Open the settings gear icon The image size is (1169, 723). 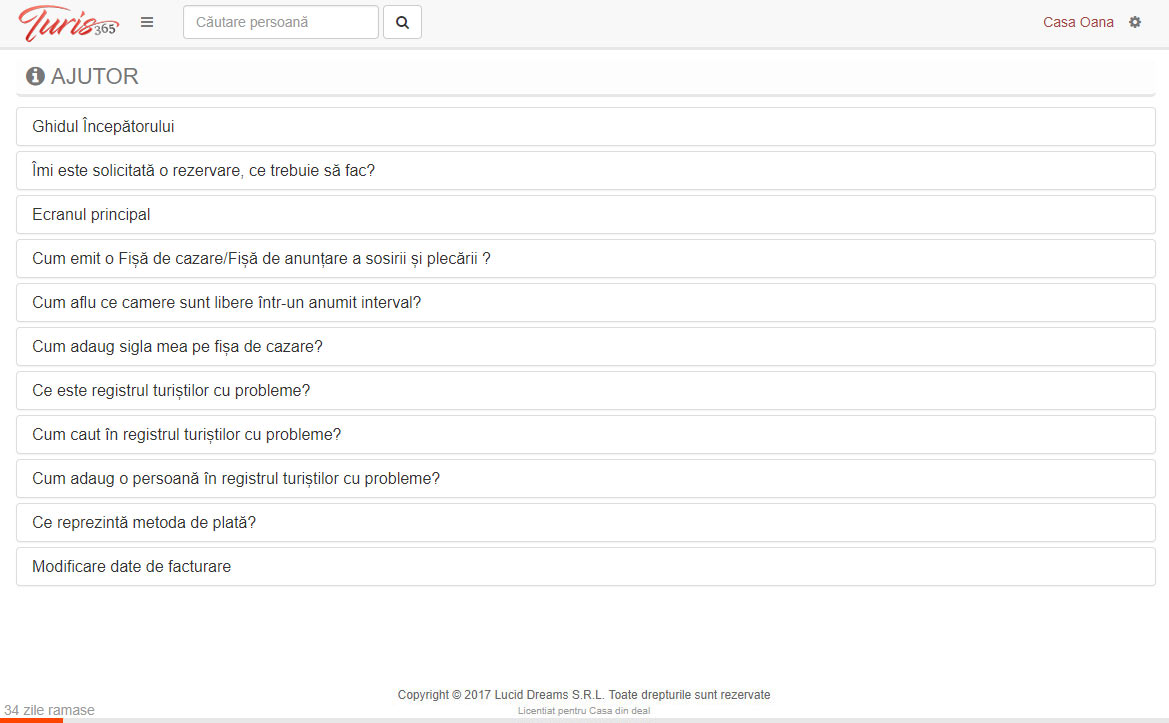pos(1135,22)
